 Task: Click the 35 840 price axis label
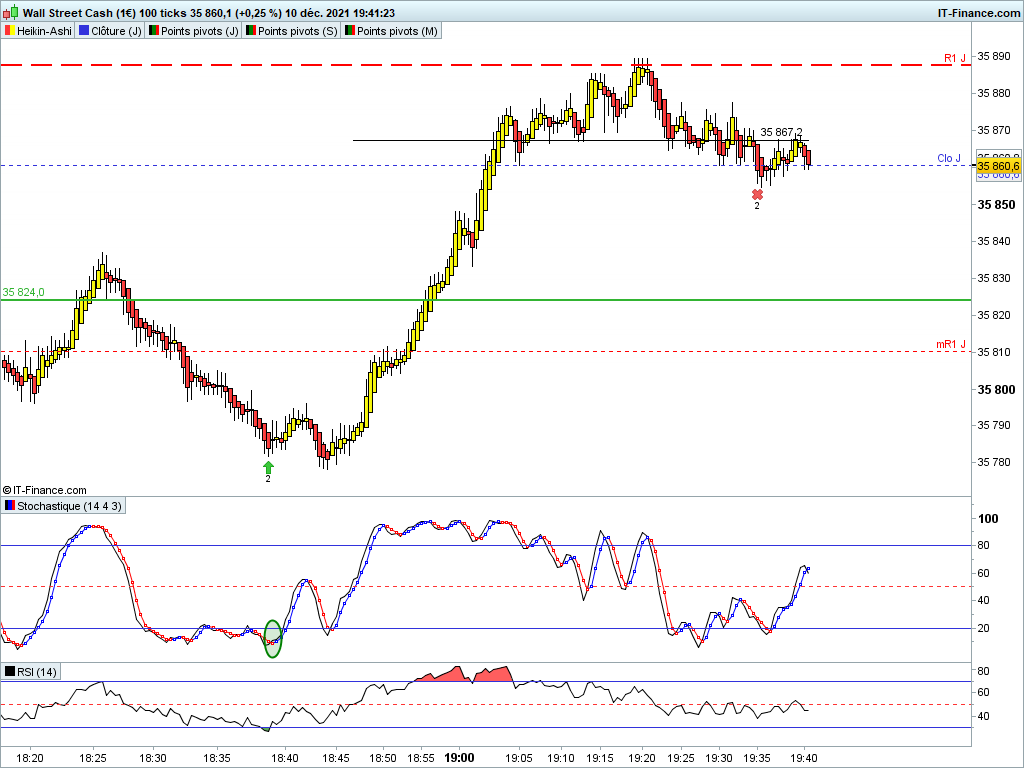pos(993,242)
